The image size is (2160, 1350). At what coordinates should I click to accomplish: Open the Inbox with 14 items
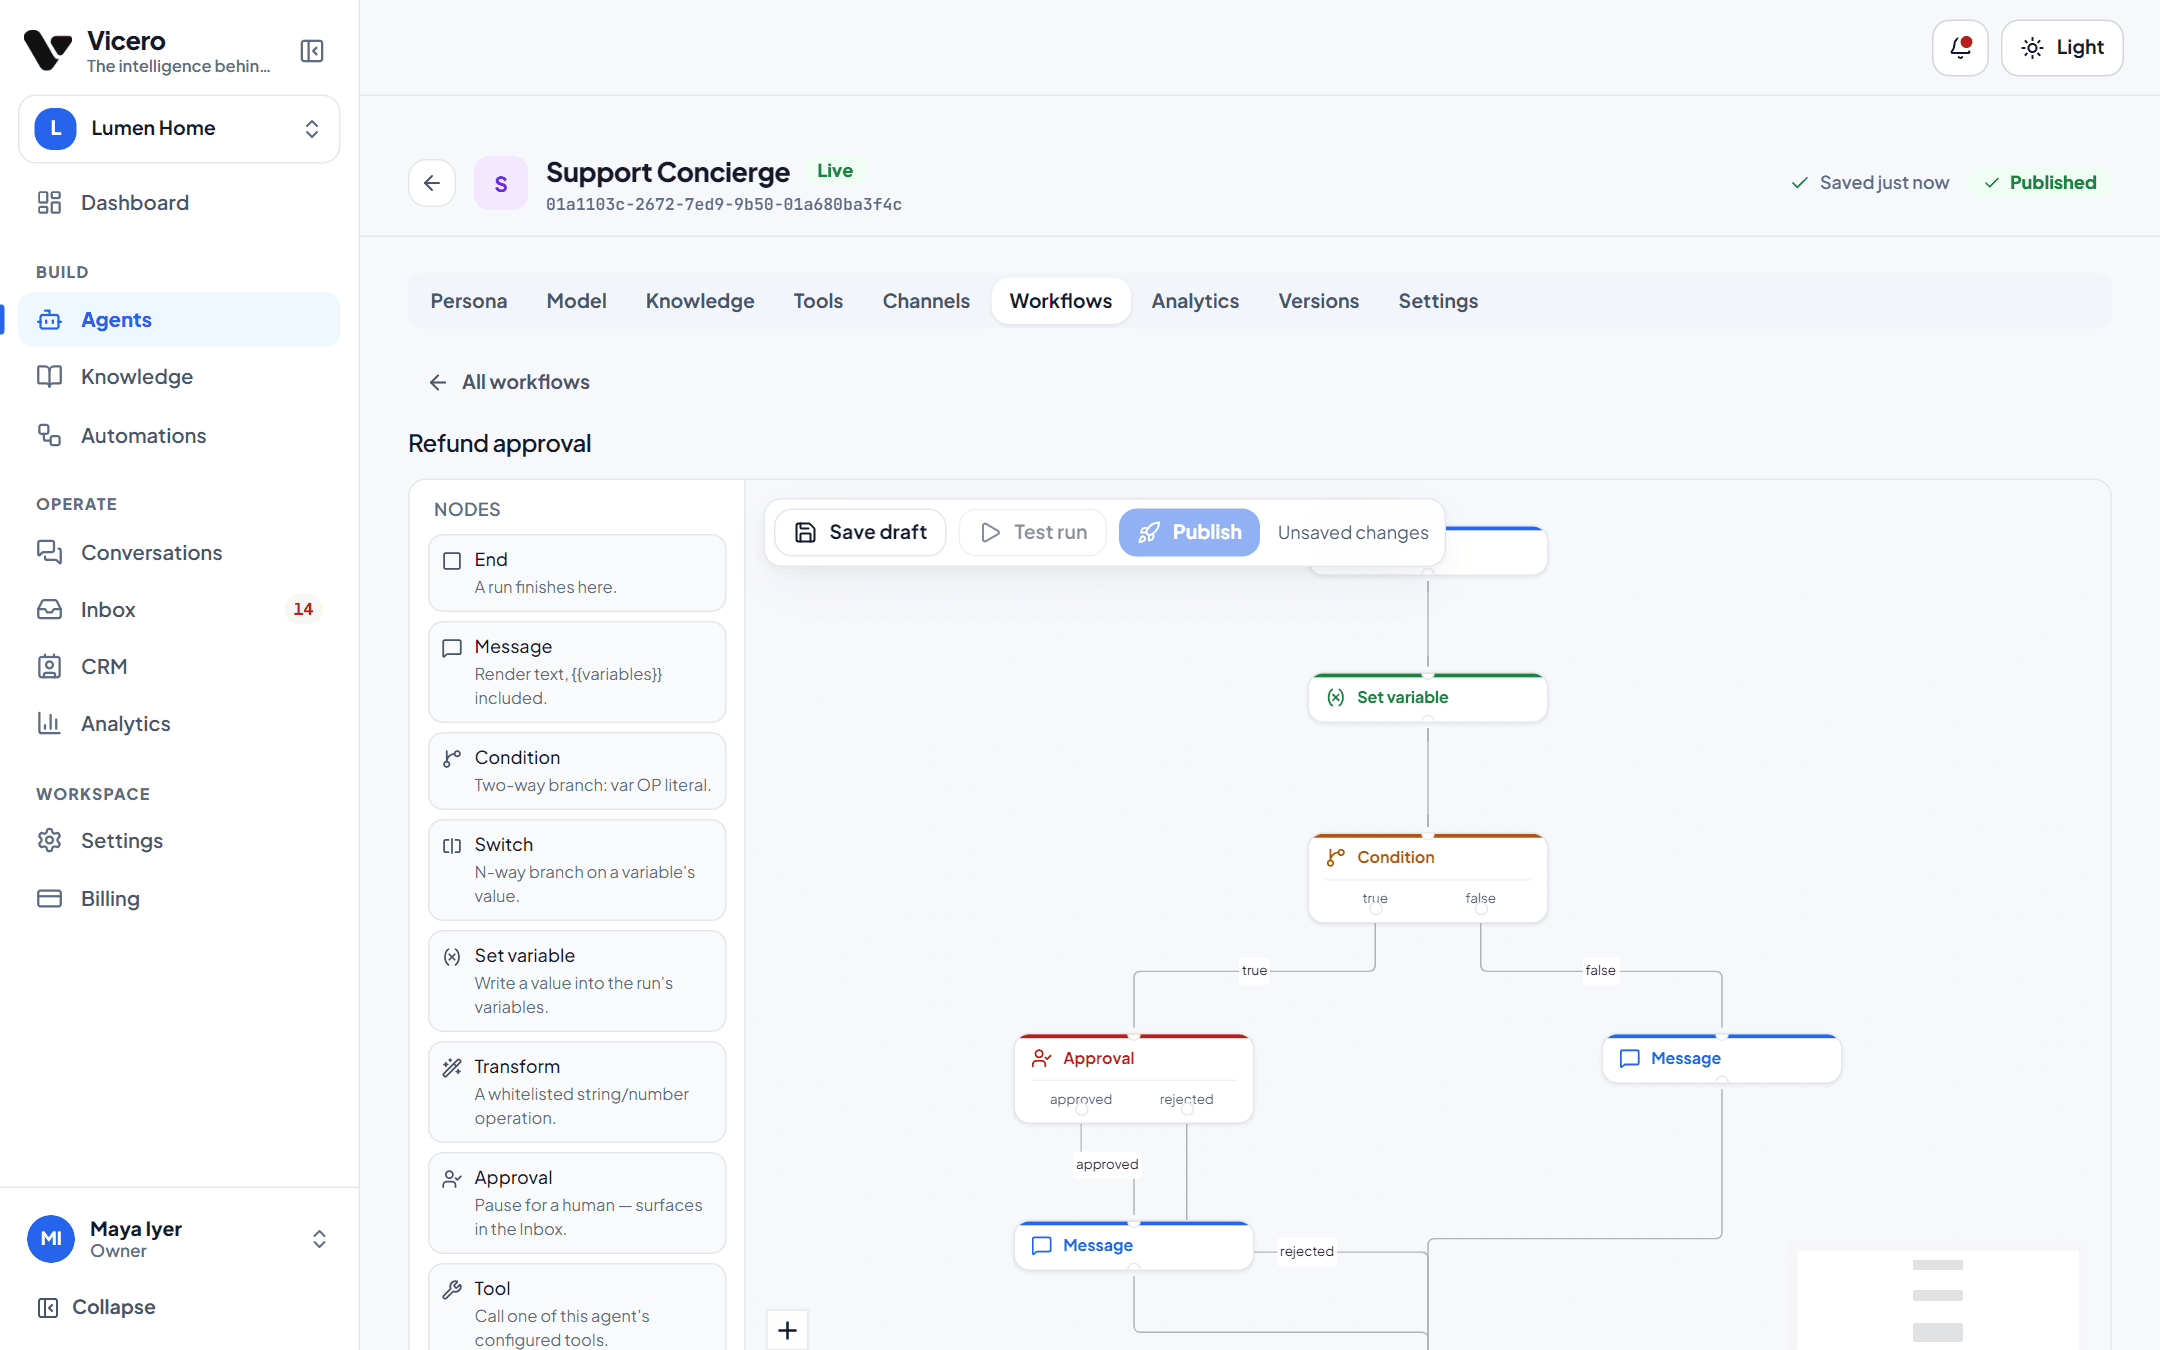tap(179, 610)
